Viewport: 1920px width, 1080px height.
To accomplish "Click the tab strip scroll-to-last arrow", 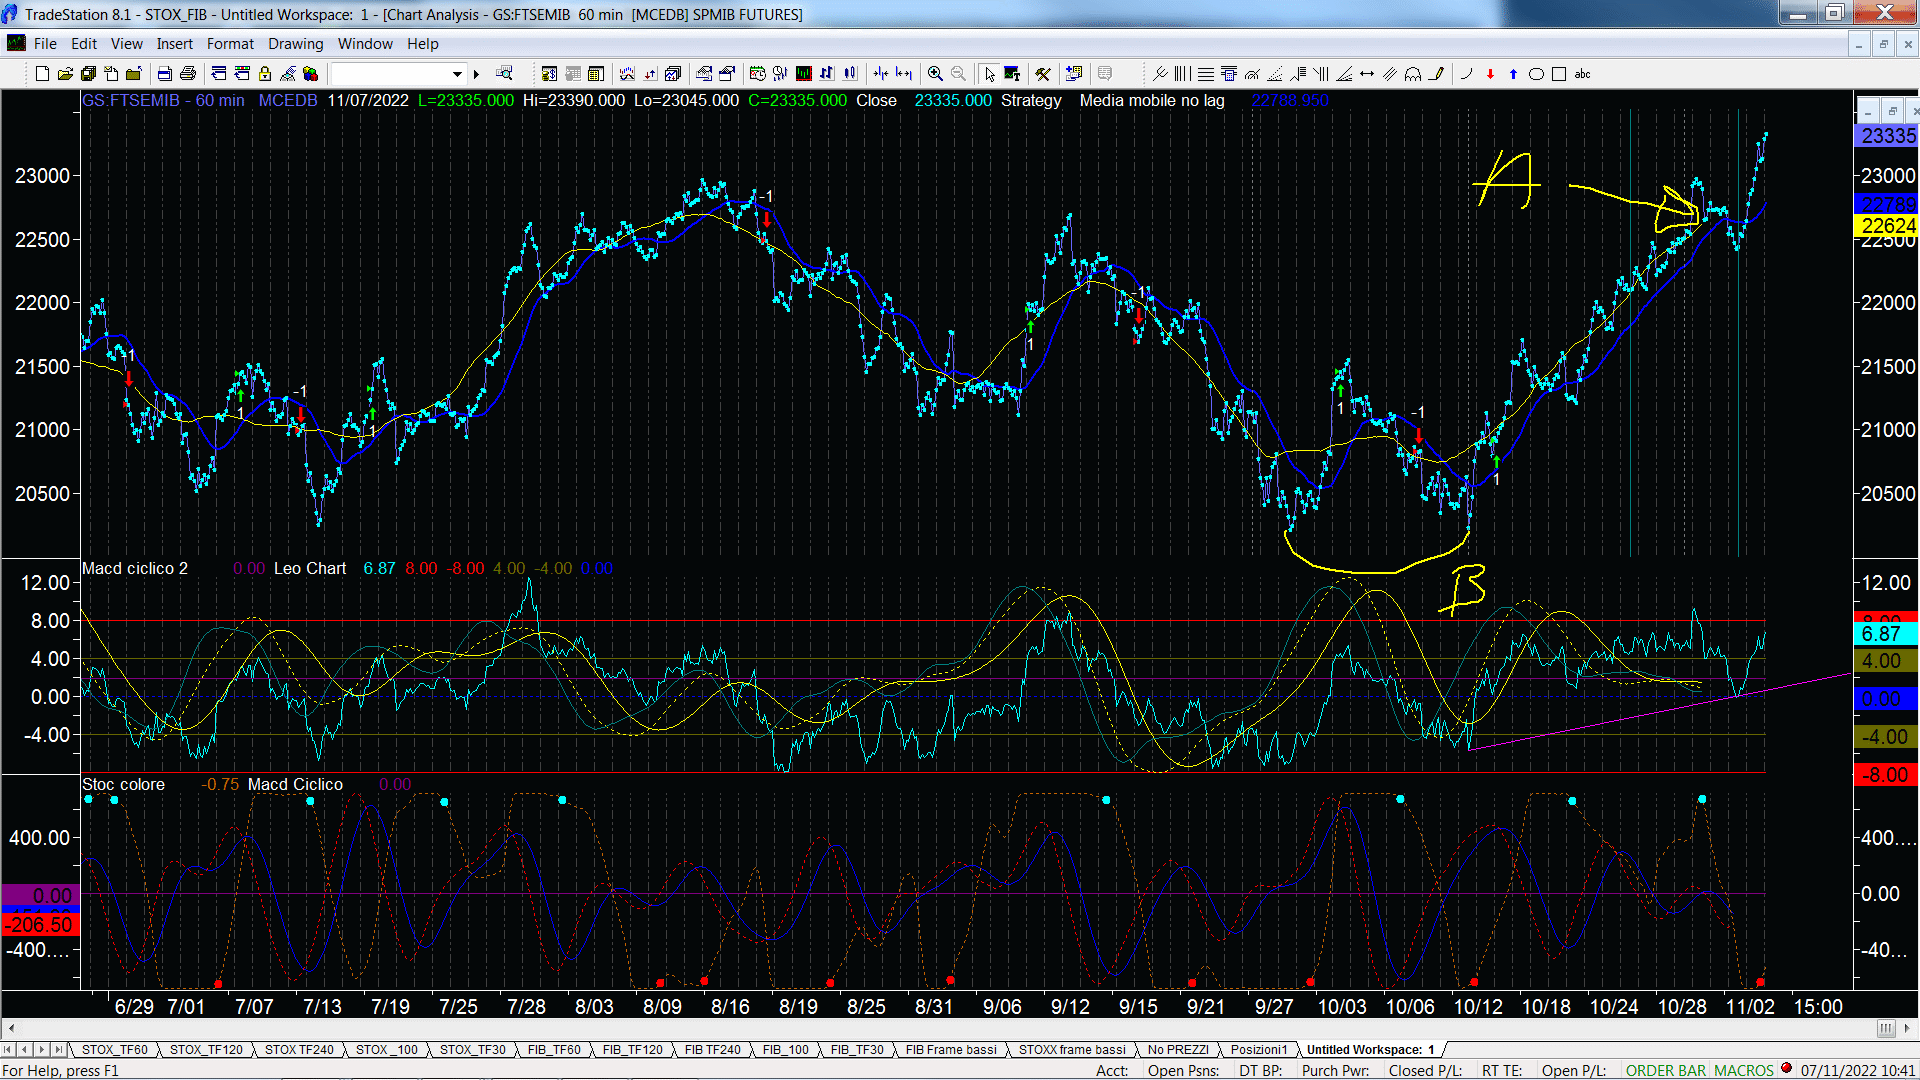I will coord(59,1050).
